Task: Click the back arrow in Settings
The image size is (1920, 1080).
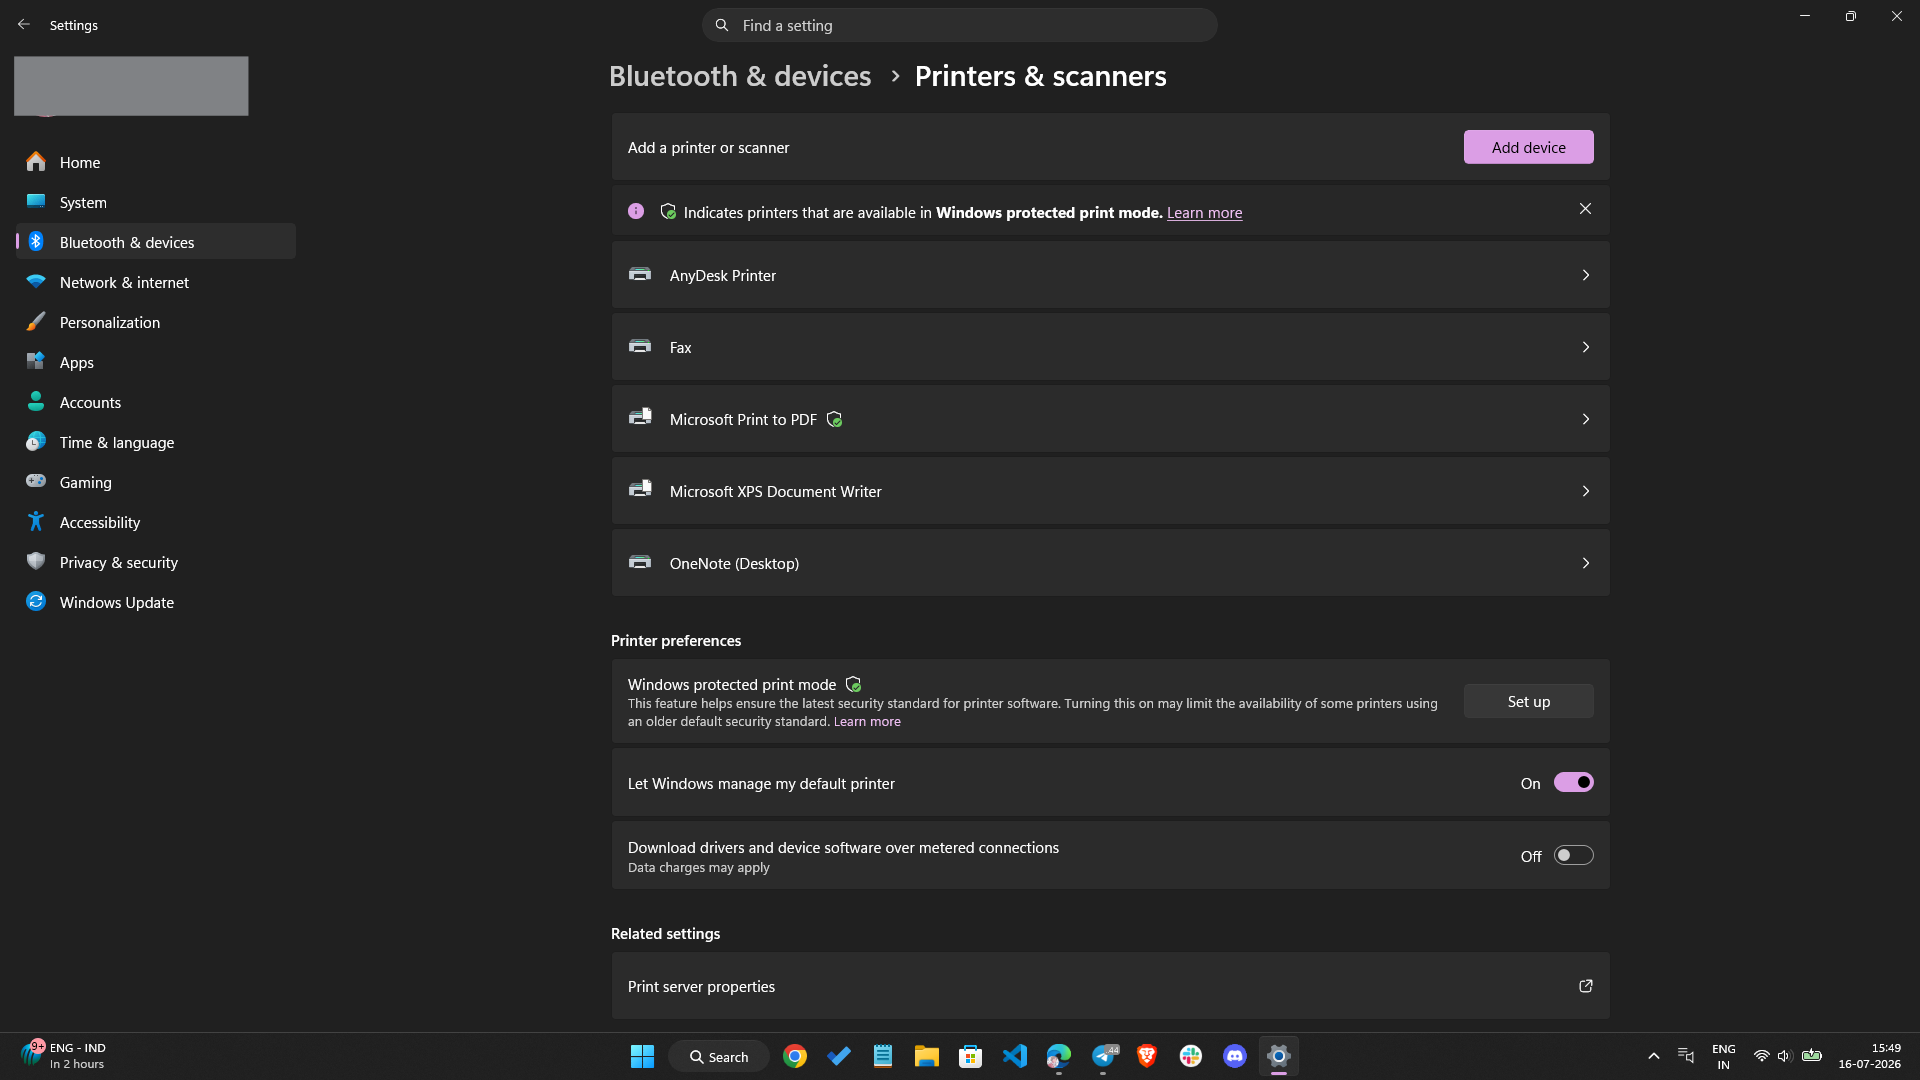Action: [24, 25]
